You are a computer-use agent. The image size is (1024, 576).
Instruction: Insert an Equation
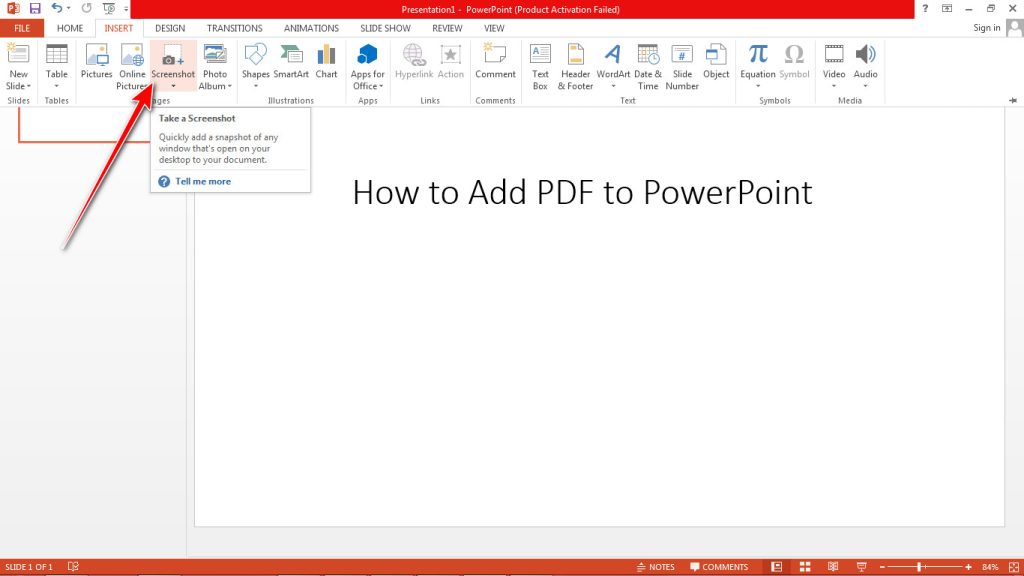click(x=757, y=60)
